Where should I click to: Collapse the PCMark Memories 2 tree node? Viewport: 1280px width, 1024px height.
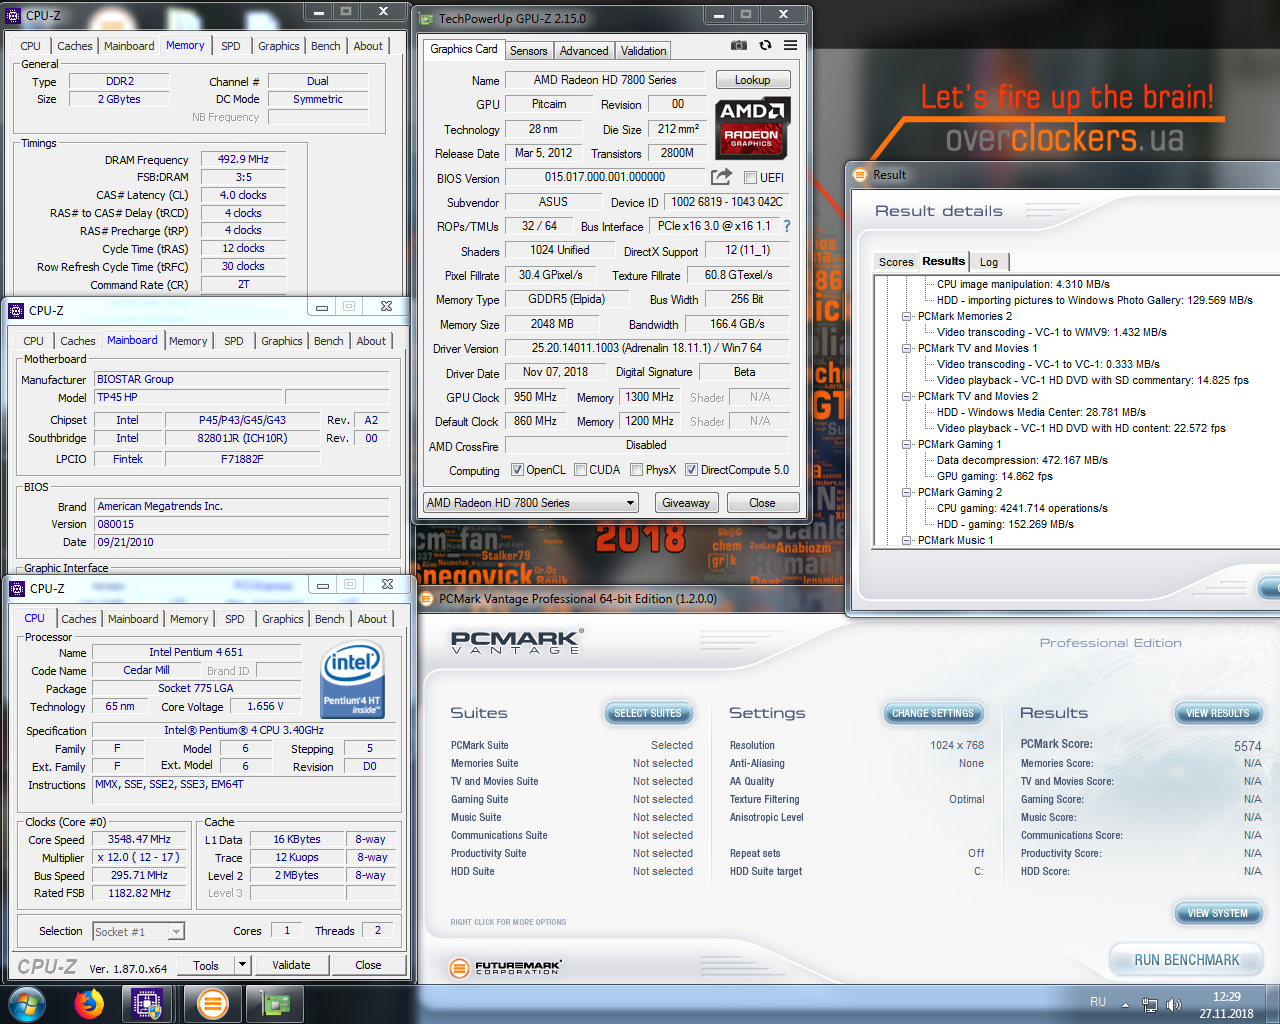(x=906, y=316)
